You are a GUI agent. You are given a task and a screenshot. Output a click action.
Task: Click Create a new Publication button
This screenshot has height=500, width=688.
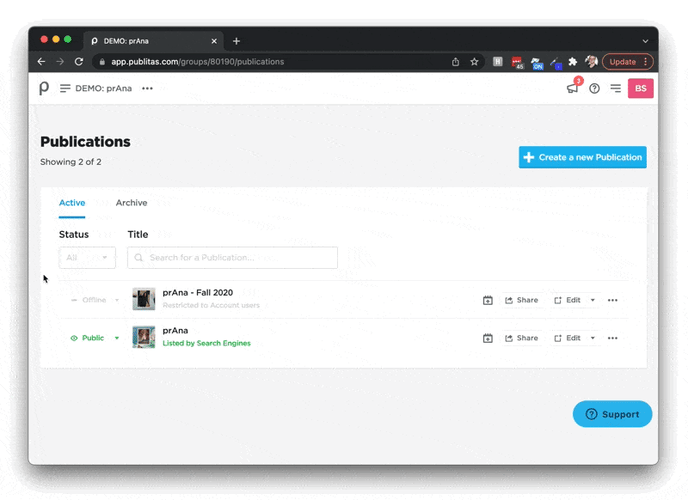[x=582, y=157]
